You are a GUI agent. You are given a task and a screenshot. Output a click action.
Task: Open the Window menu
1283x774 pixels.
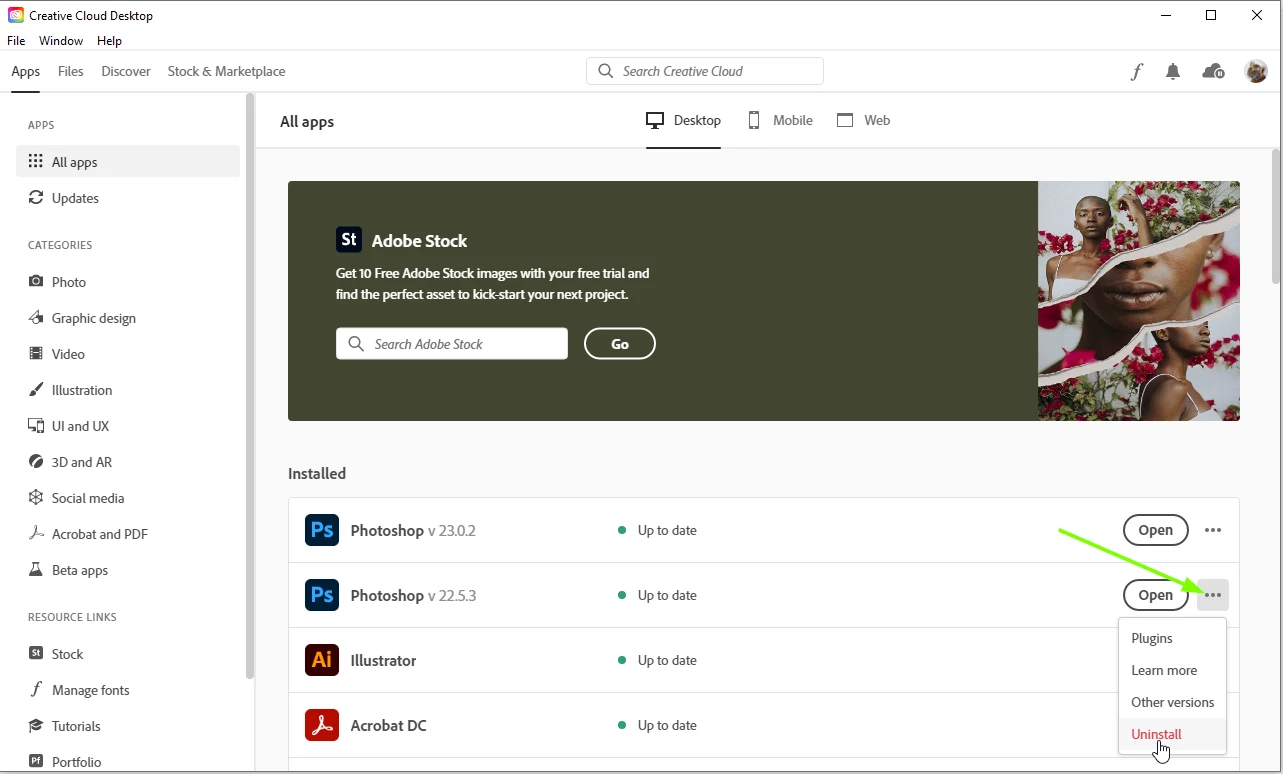click(61, 41)
